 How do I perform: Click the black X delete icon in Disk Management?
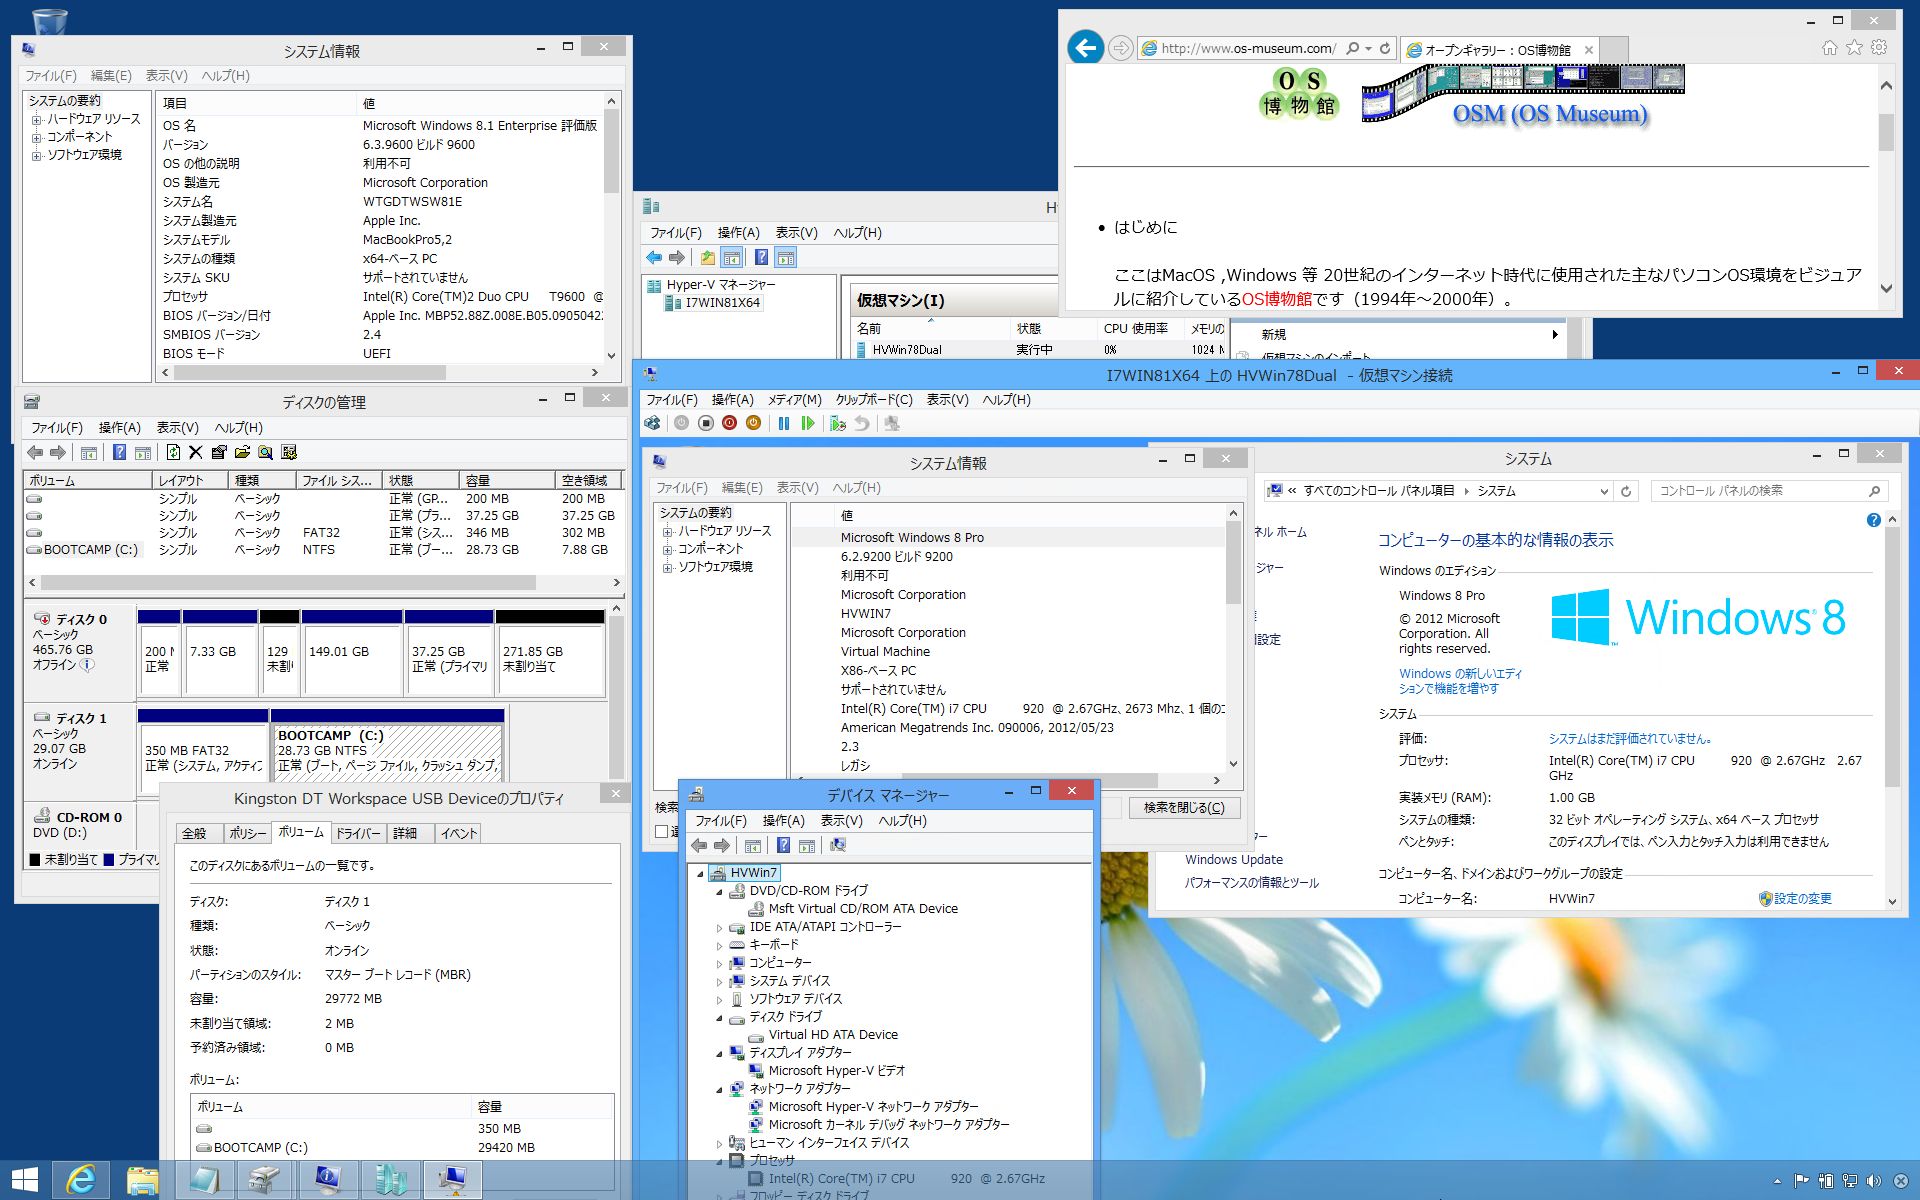(x=195, y=452)
